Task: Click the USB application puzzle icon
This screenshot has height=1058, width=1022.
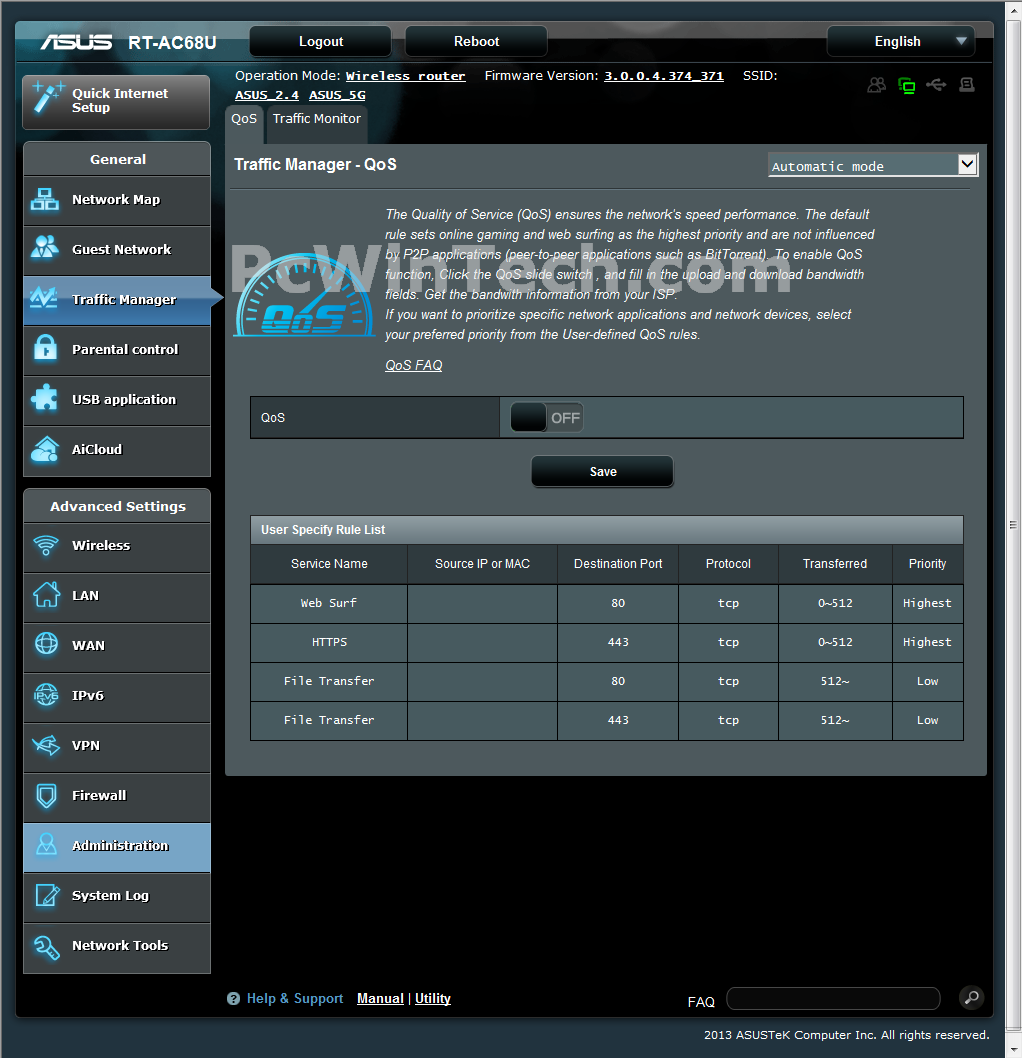Action: click(x=45, y=398)
